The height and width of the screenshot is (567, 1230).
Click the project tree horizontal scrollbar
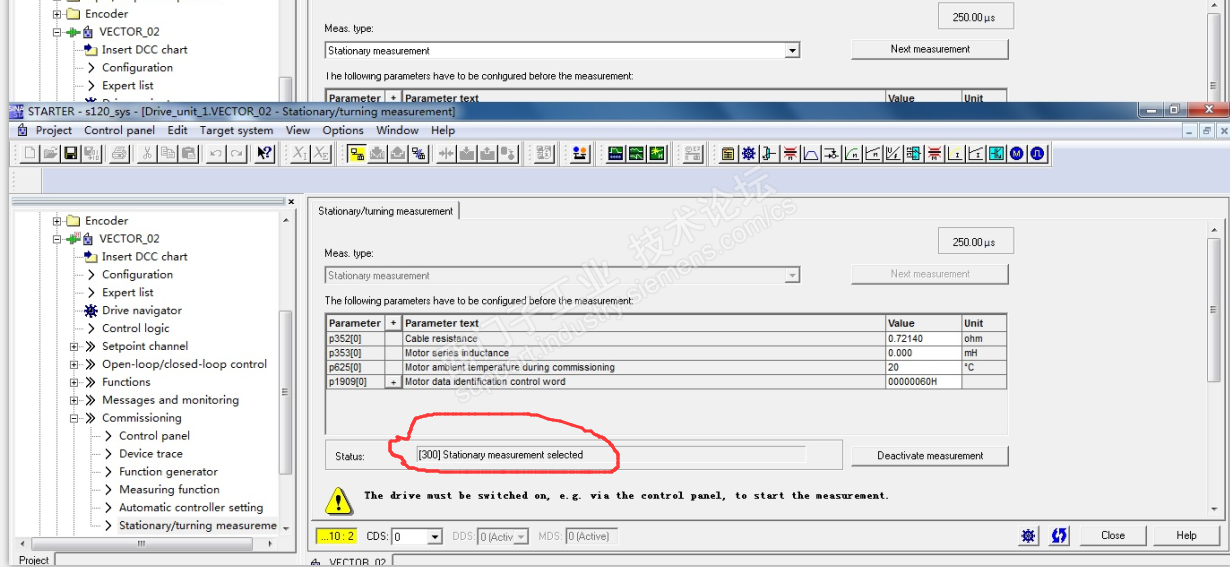(x=140, y=543)
